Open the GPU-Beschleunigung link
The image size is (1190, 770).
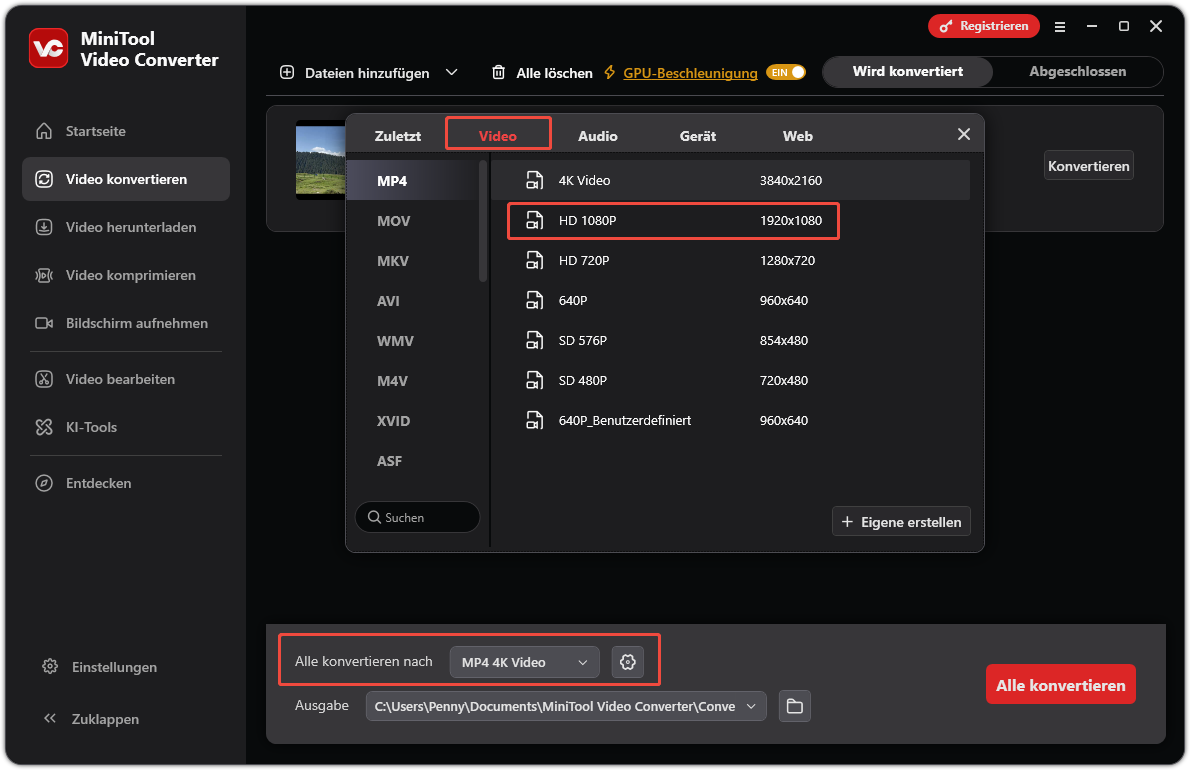point(691,73)
